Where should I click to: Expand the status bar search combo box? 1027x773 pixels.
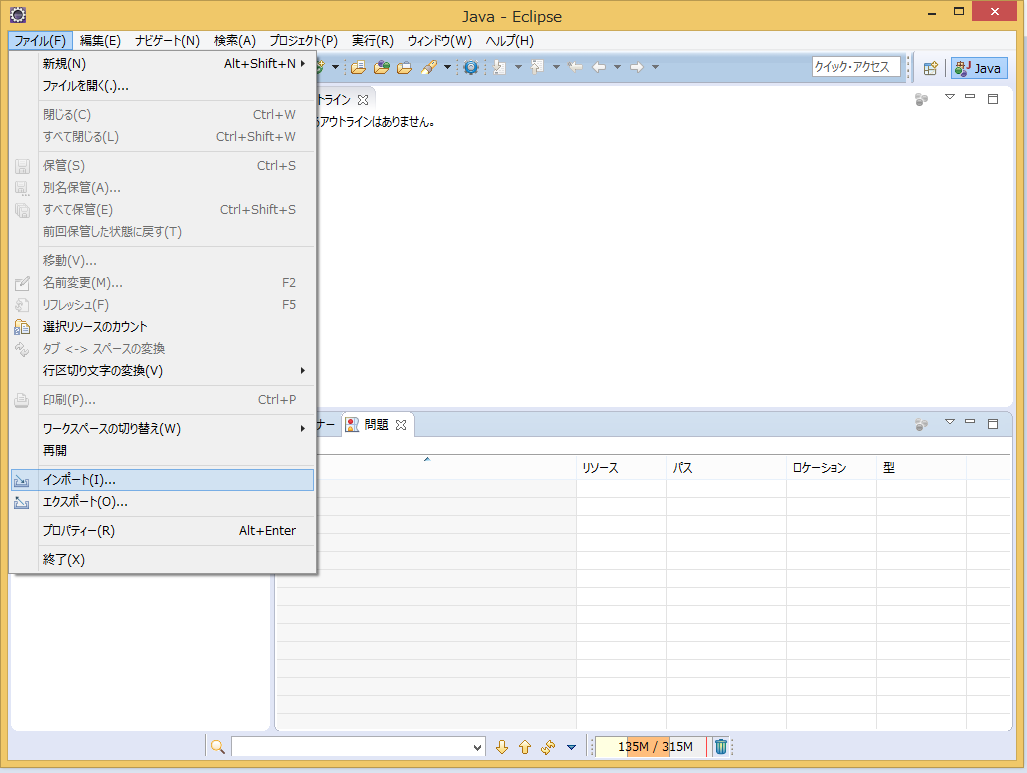coord(477,747)
